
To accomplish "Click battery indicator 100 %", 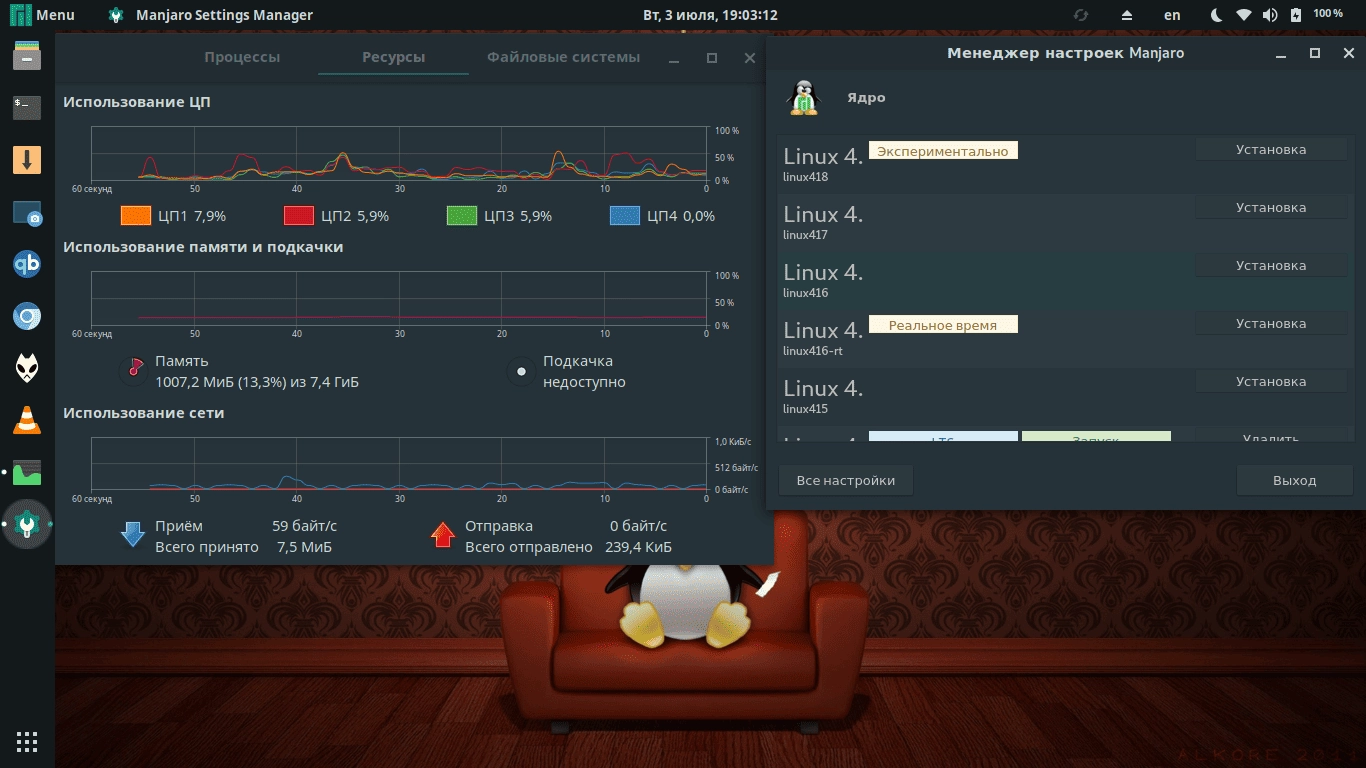I will point(1318,15).
